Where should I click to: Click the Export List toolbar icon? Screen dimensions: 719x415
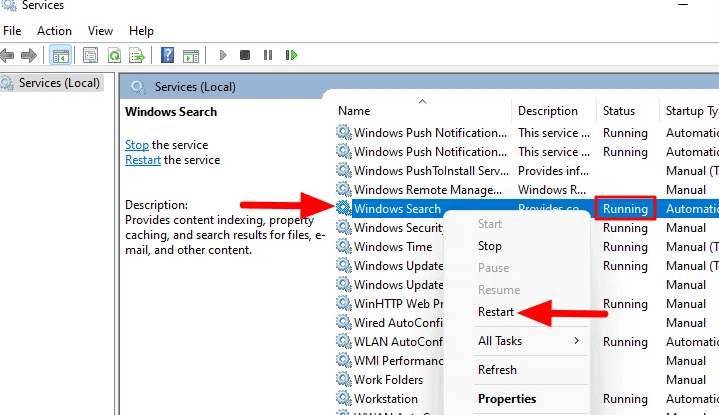(137, 55)
